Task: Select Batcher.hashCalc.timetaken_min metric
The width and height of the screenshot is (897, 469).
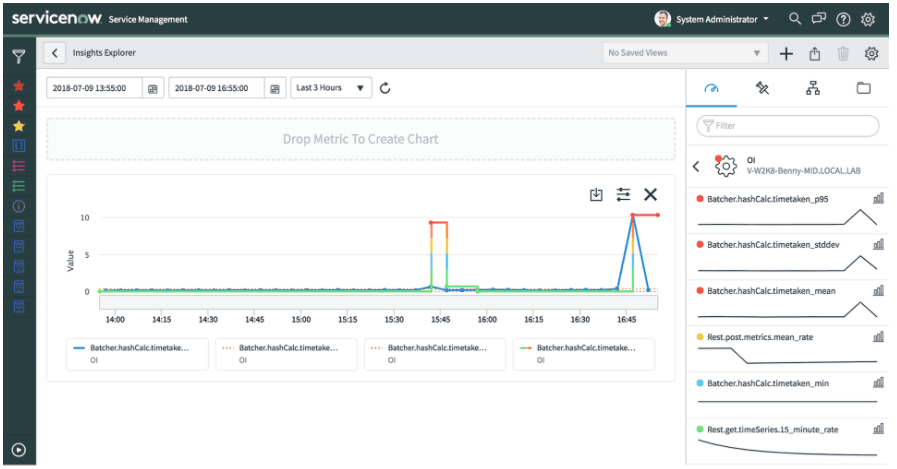Action: pos(768,384)
